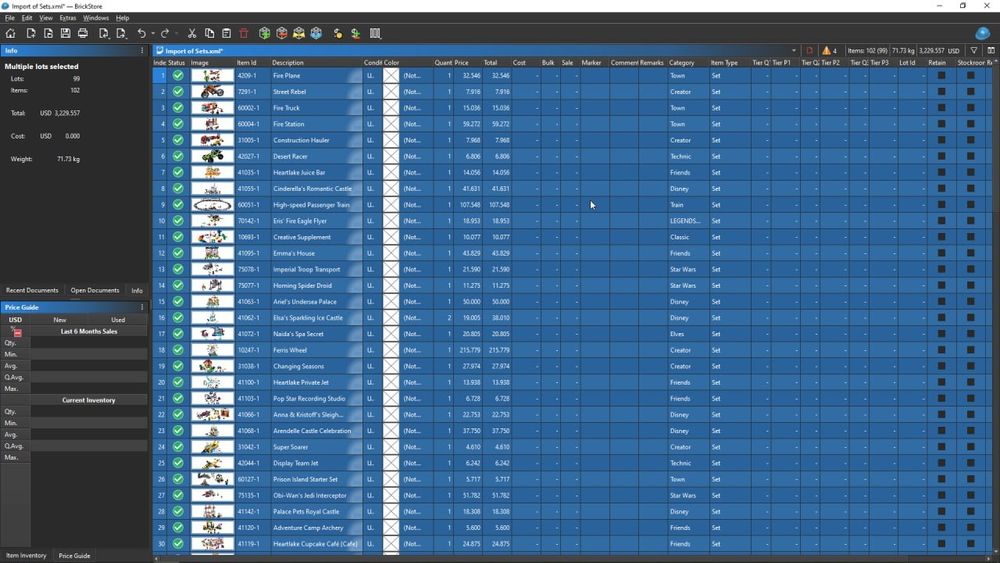Set price to price guide icon
This screenshot has height=563, width=1000.
(338, 33)
